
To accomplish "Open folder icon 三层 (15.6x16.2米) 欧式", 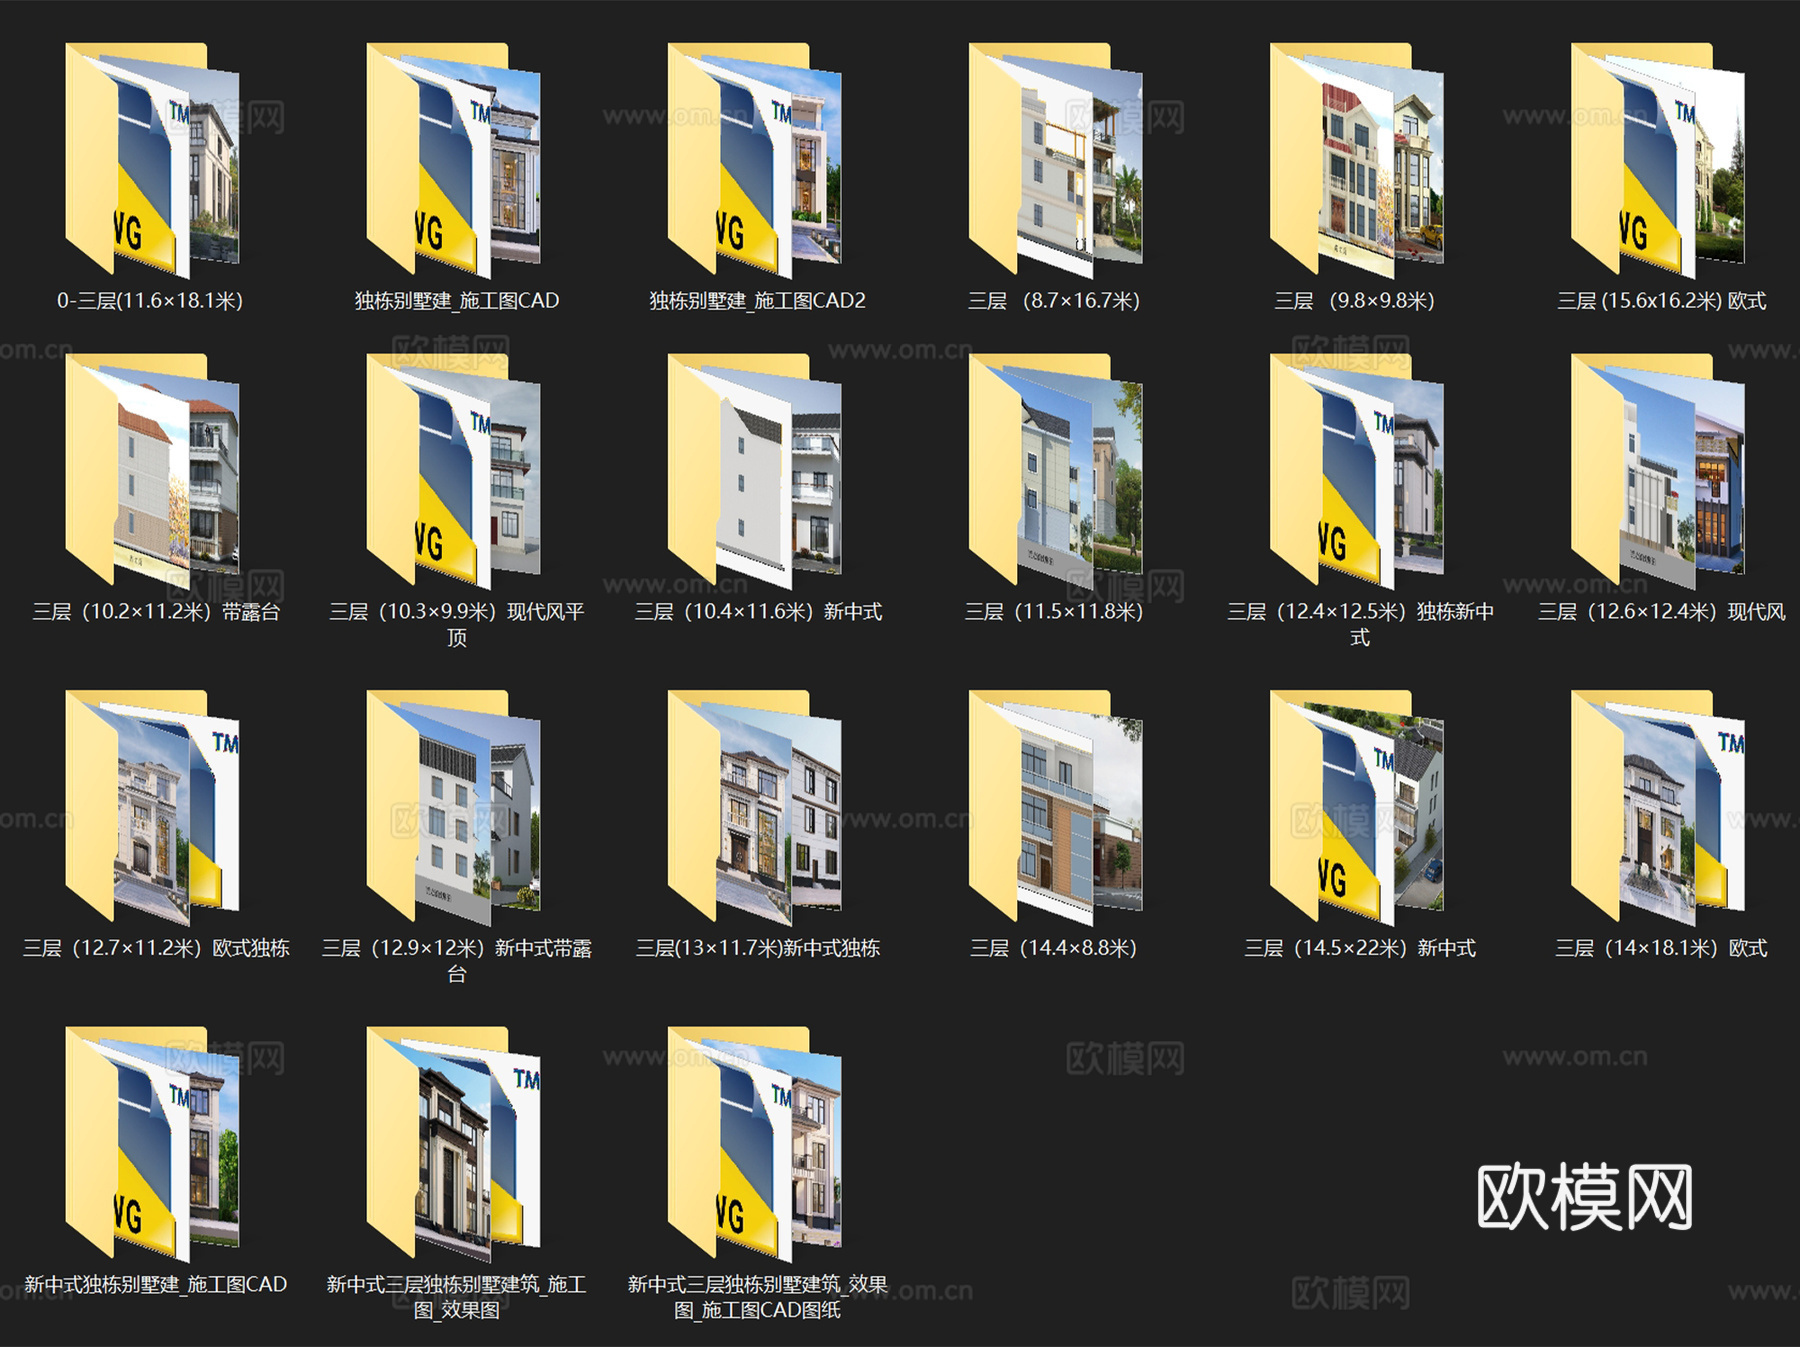I will pyautogui.click(x=1657, y=160).
